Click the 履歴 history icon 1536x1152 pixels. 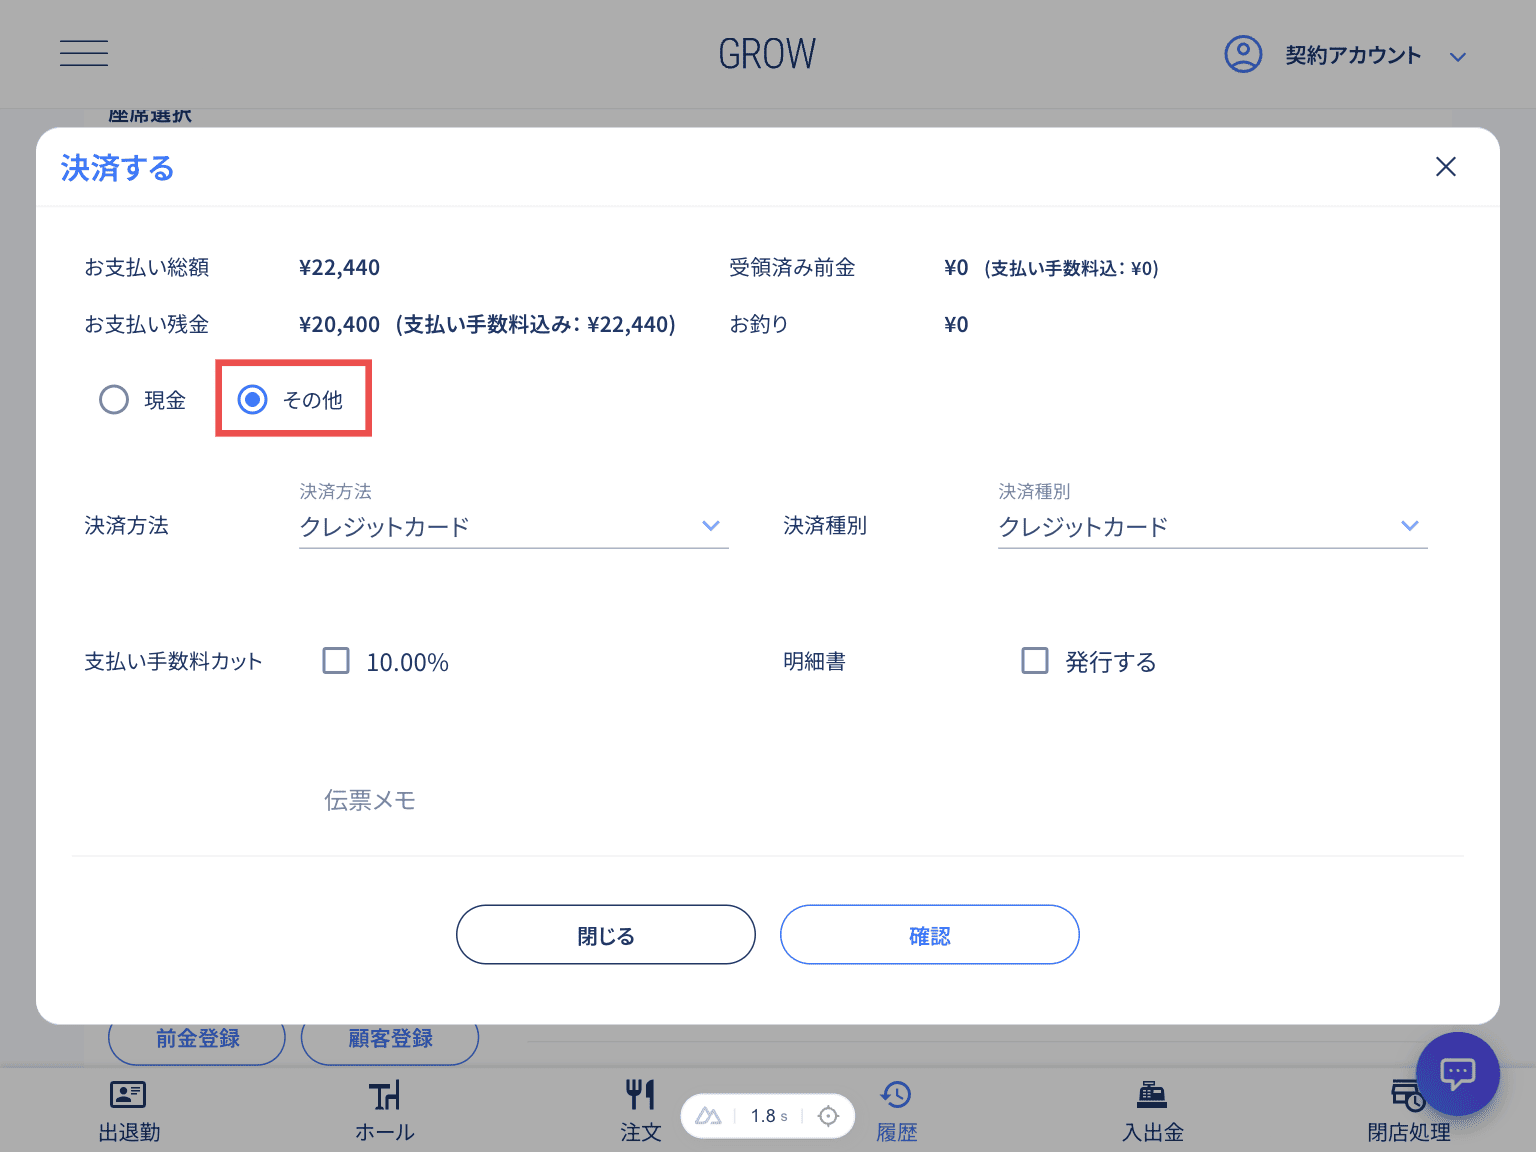[x=896, y=1096]
